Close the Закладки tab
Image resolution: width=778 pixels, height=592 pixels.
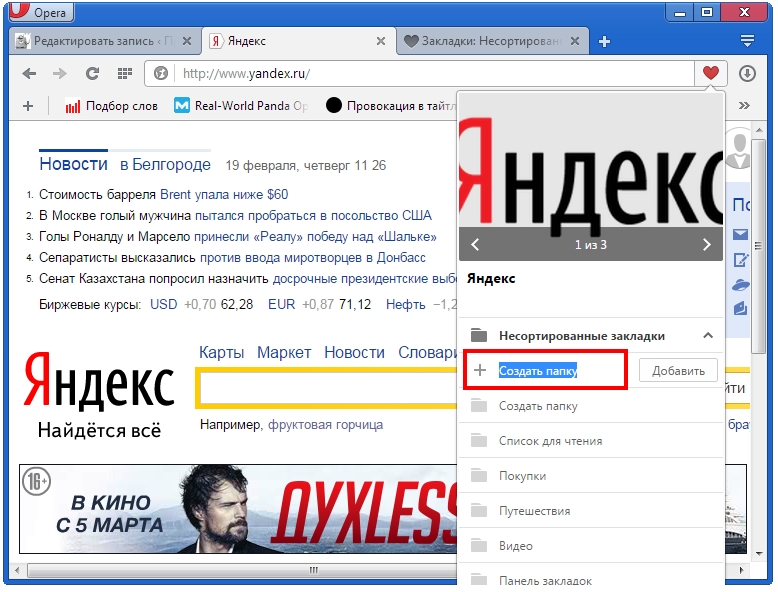click(x=575, y=41)
